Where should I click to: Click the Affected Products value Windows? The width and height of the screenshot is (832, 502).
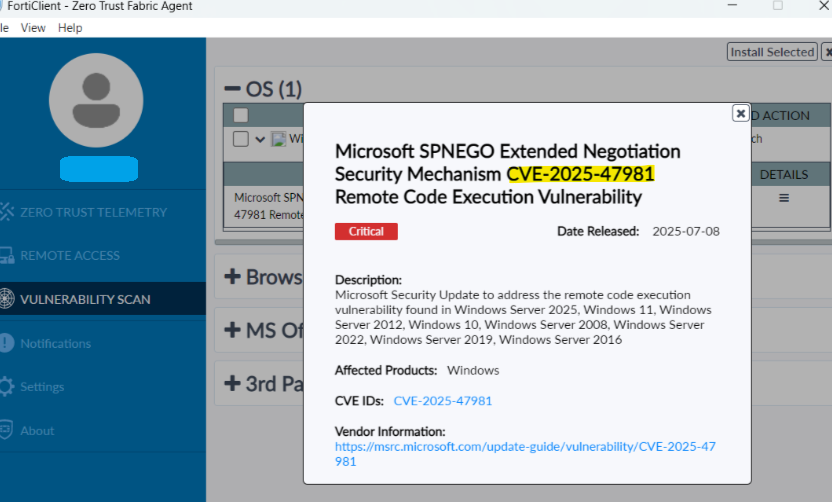[x=473, y=370]
